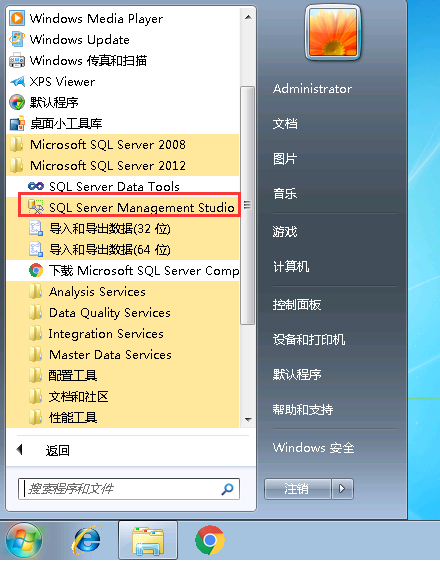Open 帮助和支持
Viewport: 440px width, 561px height.
coord(303,410)
